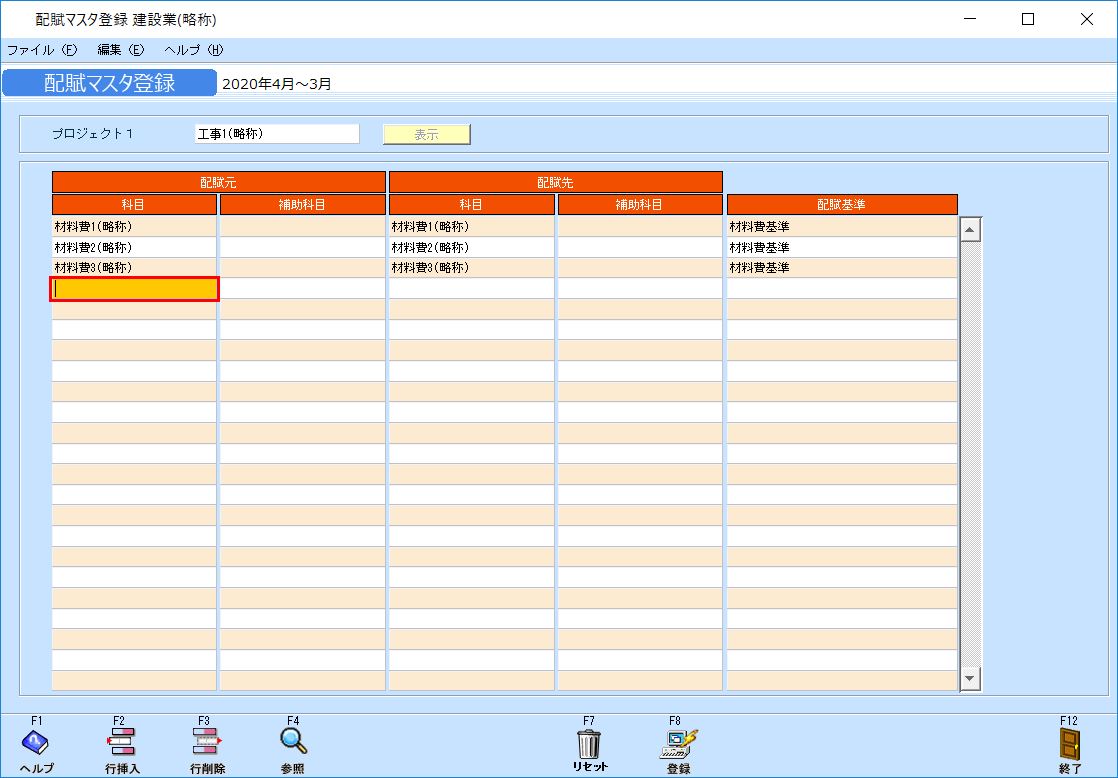
Task: Open the ファイル menu
Action: (x=41, y=49)
